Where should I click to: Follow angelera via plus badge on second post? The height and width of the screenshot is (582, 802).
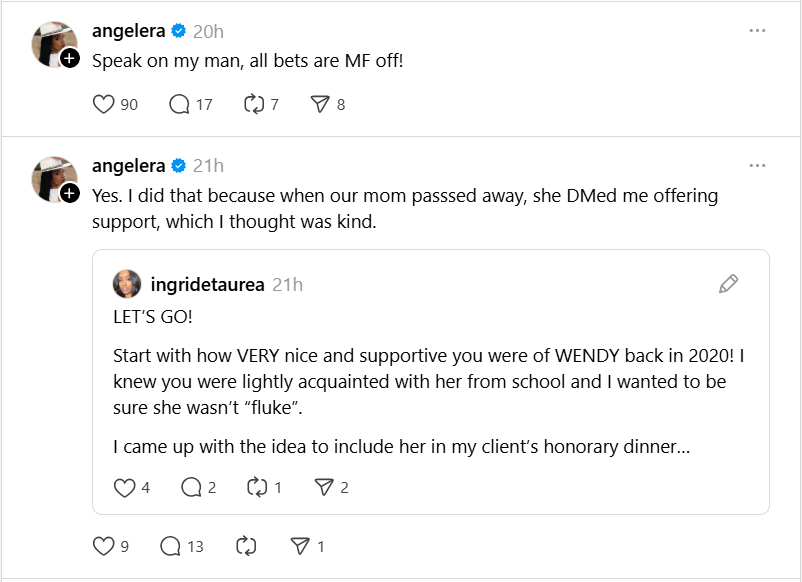[69, 193]
